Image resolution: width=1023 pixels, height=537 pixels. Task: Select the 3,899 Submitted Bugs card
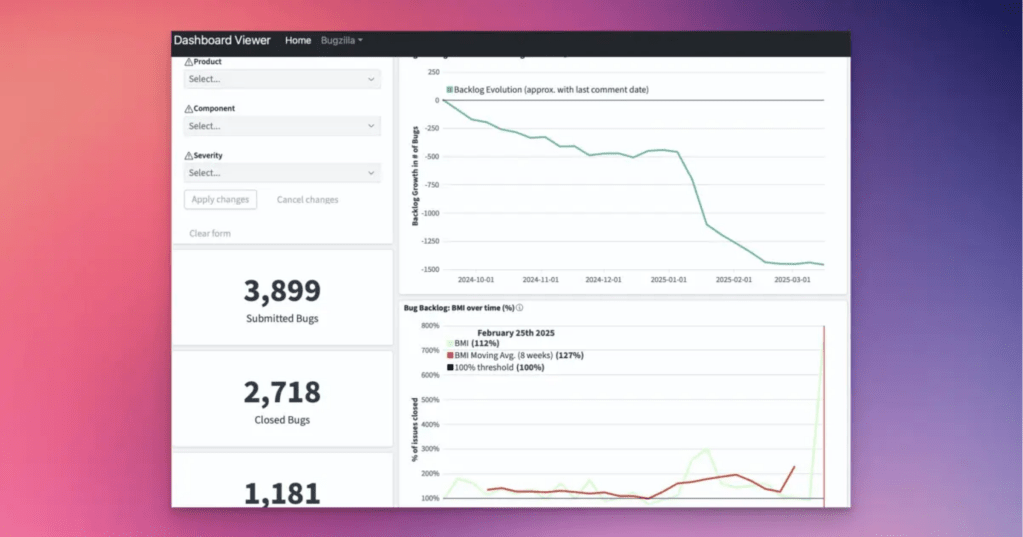tap(282, 297)
